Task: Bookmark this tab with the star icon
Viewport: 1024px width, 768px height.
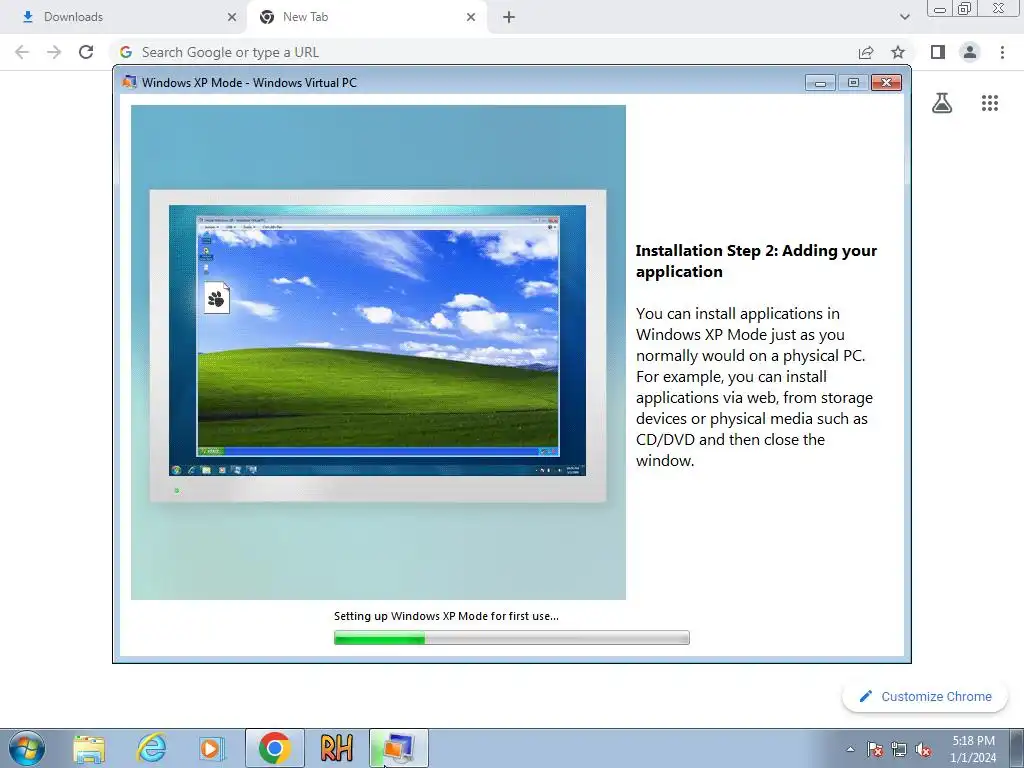Action: pos(898,52)
